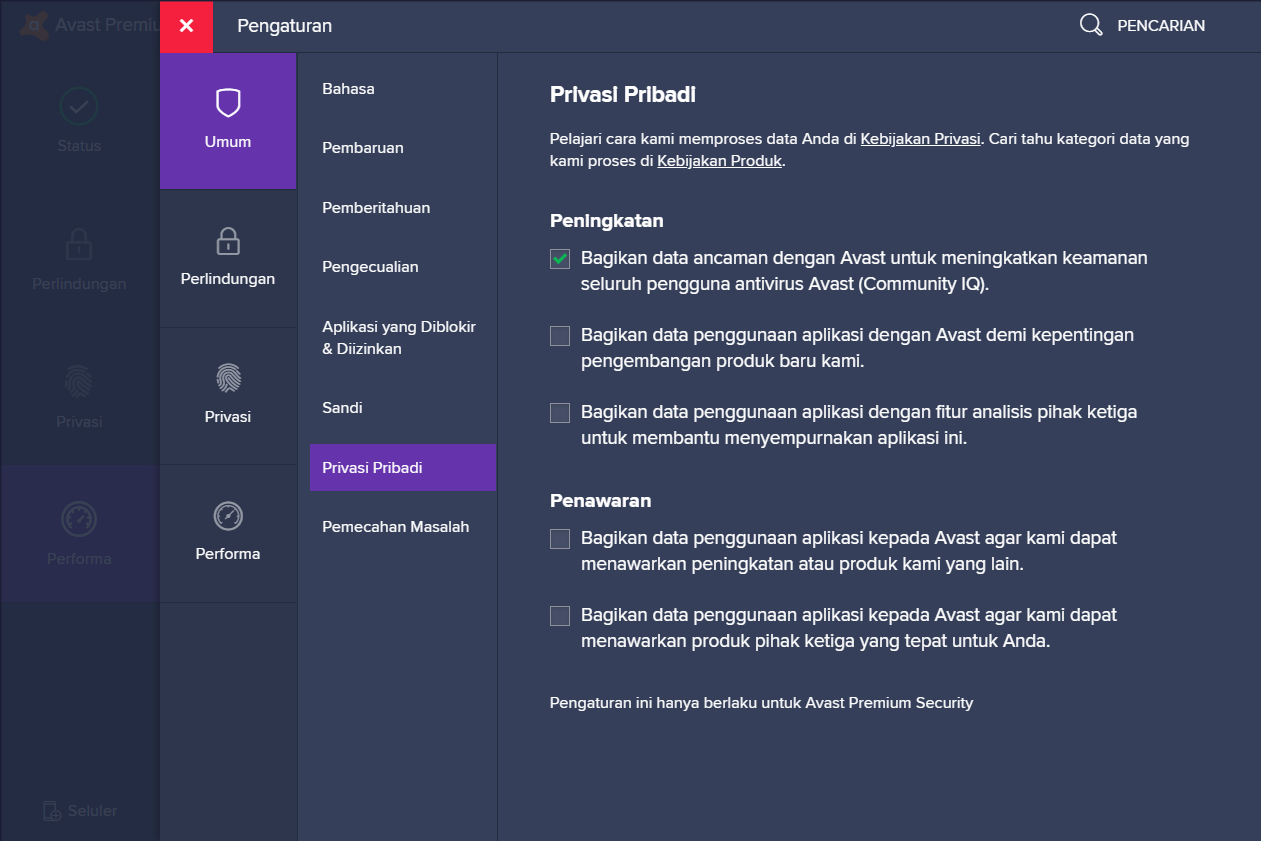This screenshot has height=841, width=1261.
Task: Enable sharing app usage data for product development
Action: point(559,335)
